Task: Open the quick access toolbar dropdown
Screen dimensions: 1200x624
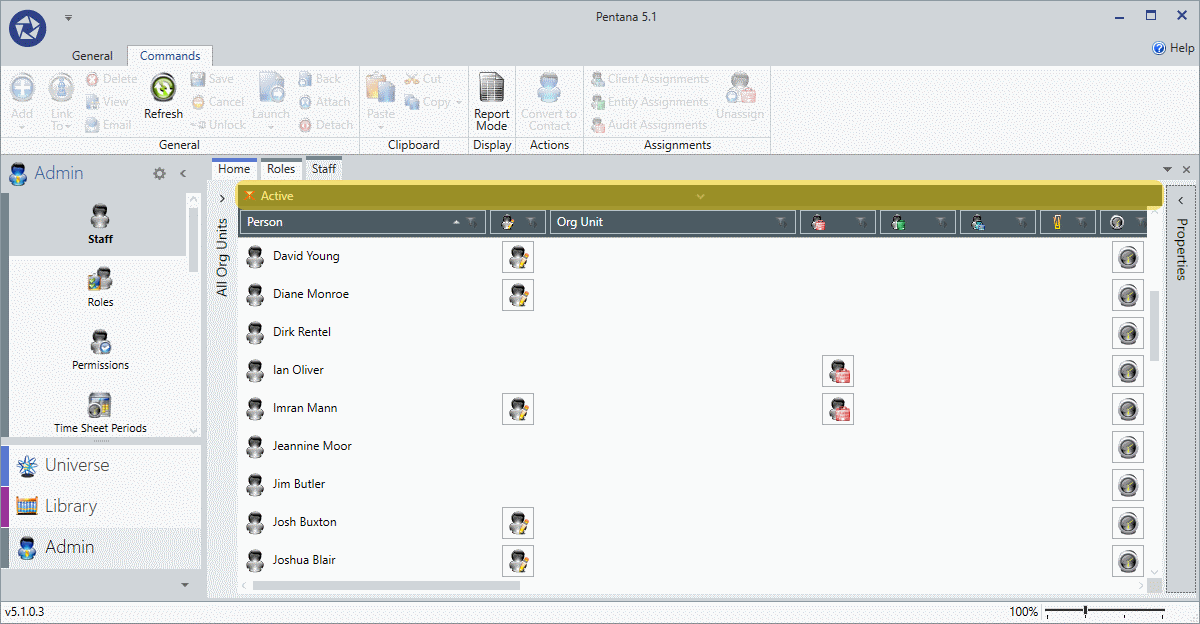Action: pos(69,17)
